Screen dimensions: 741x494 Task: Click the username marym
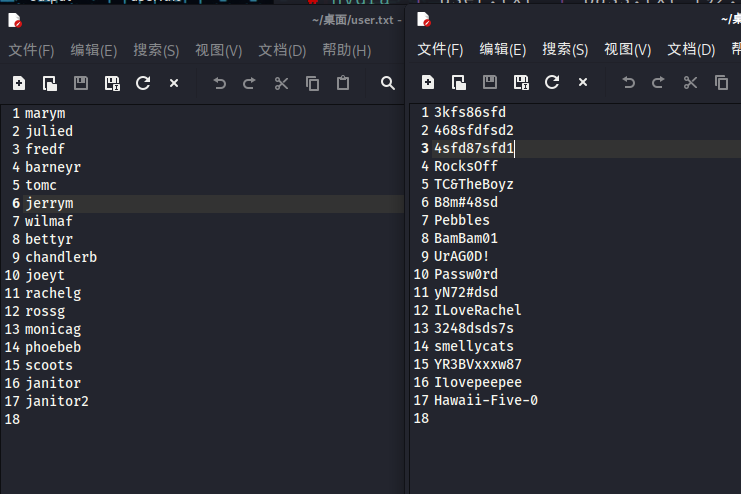(x=45, y=113)
